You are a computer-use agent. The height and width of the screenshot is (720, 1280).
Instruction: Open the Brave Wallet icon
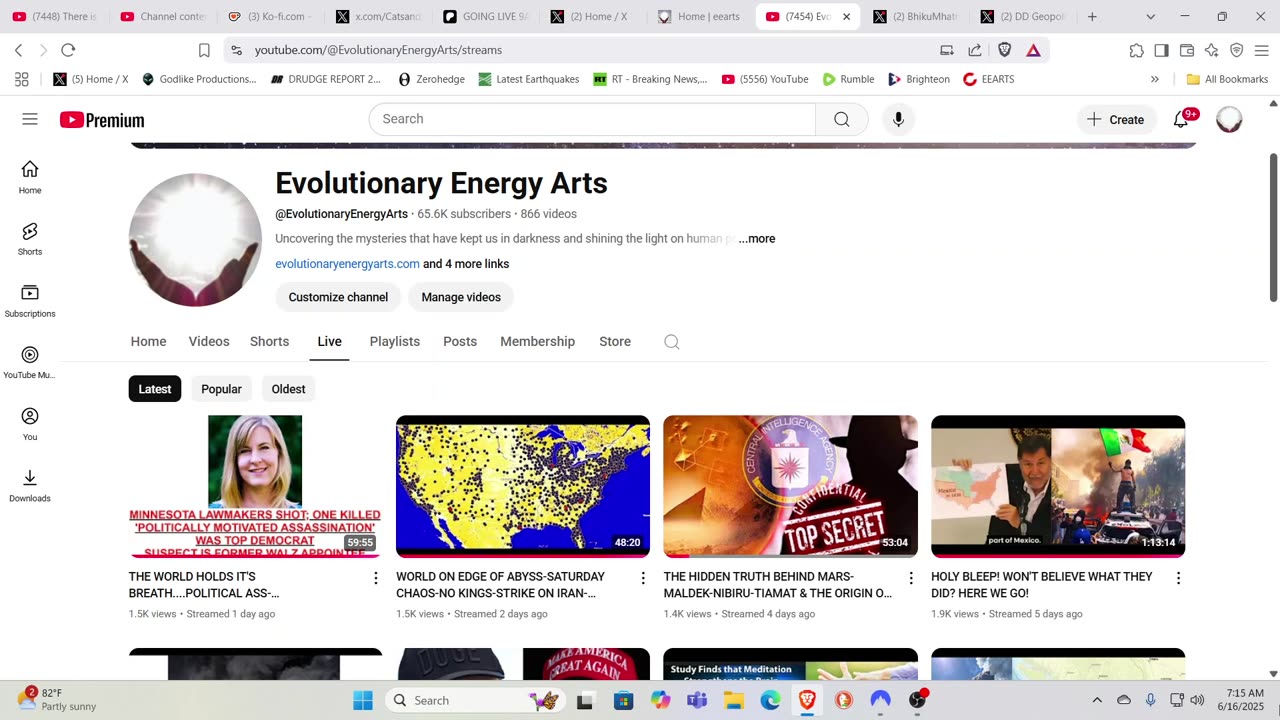[x=1187, y=50]
